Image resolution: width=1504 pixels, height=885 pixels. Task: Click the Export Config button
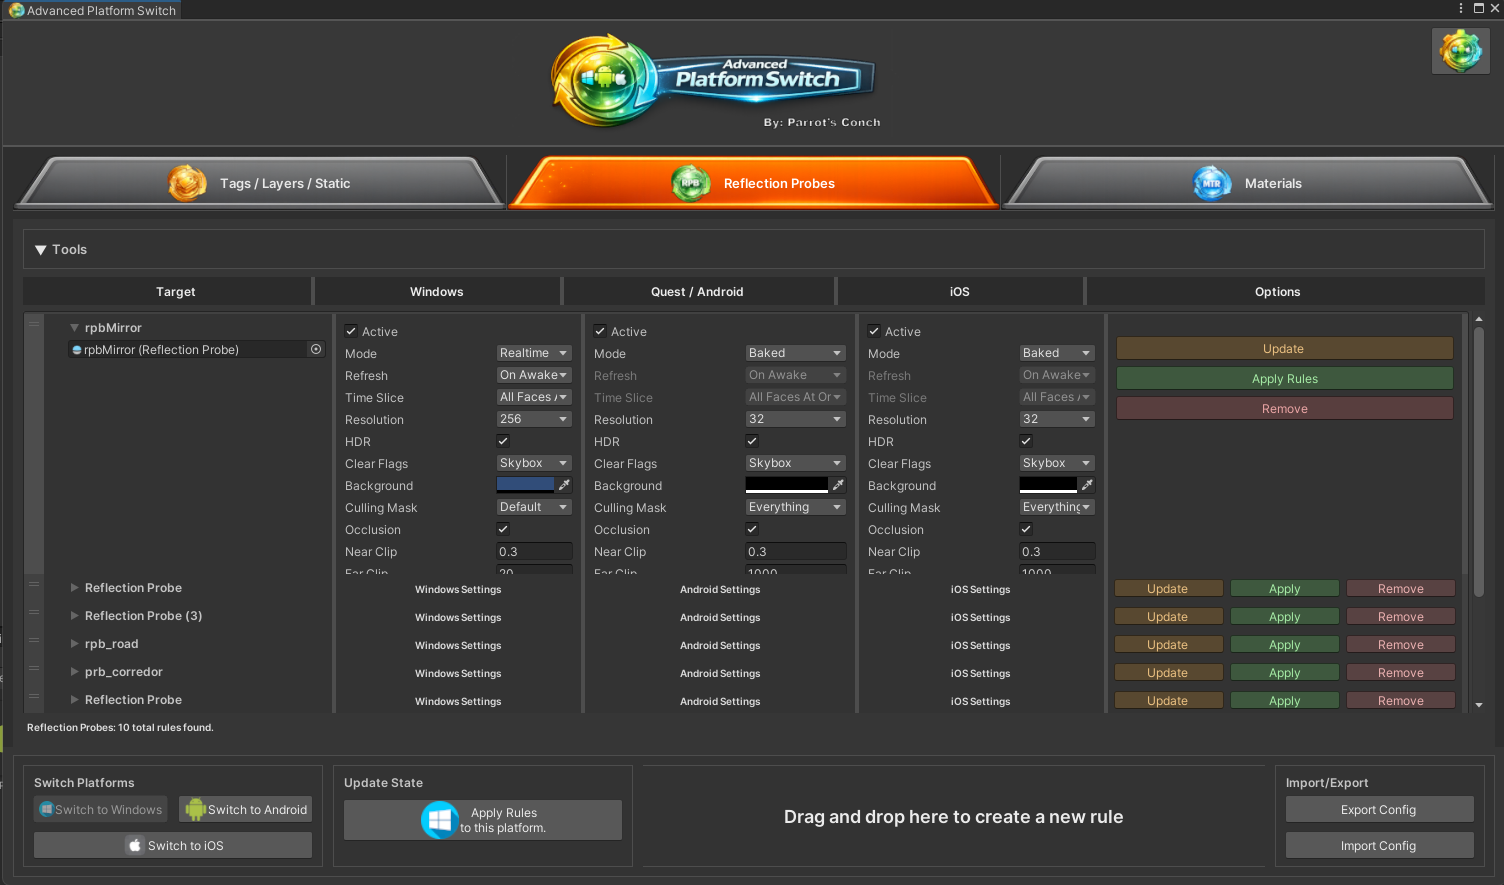pyautogui.click(x=1379, y=810)
